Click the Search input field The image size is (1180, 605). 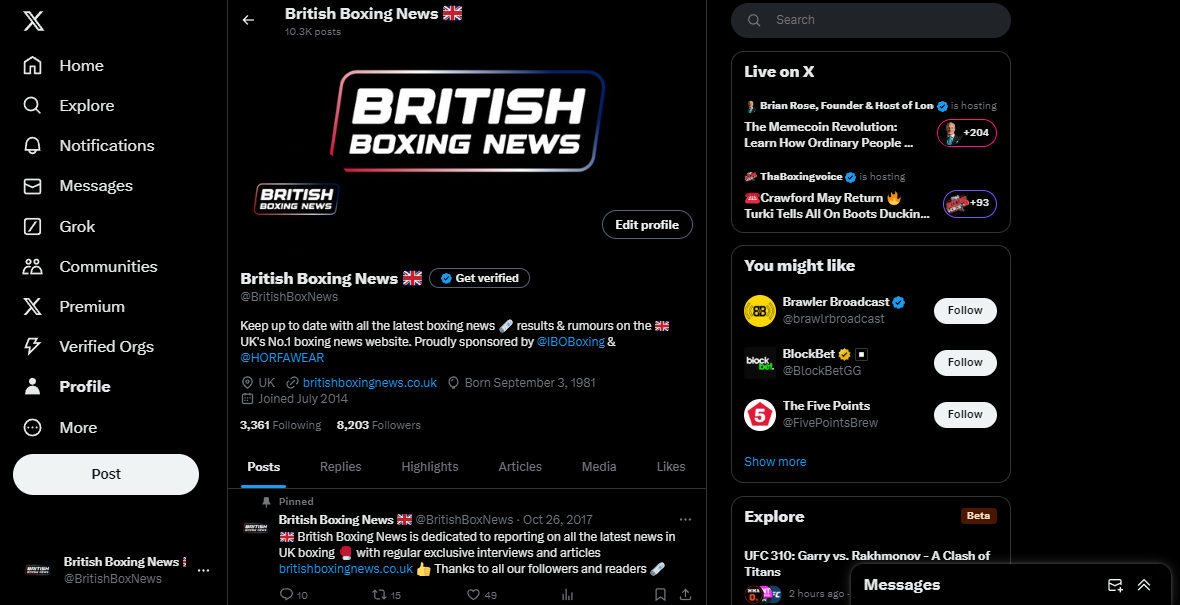point(871,20)
